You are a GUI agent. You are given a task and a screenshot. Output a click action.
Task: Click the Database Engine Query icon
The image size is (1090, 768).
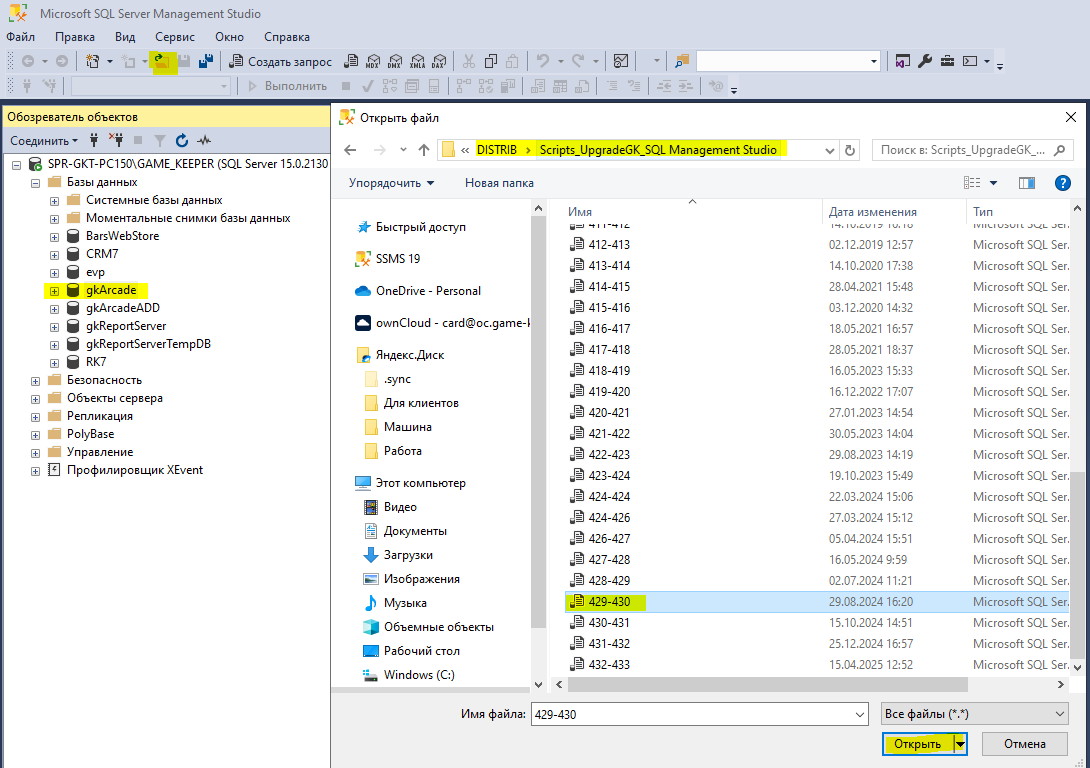click(x=351, y=61)
